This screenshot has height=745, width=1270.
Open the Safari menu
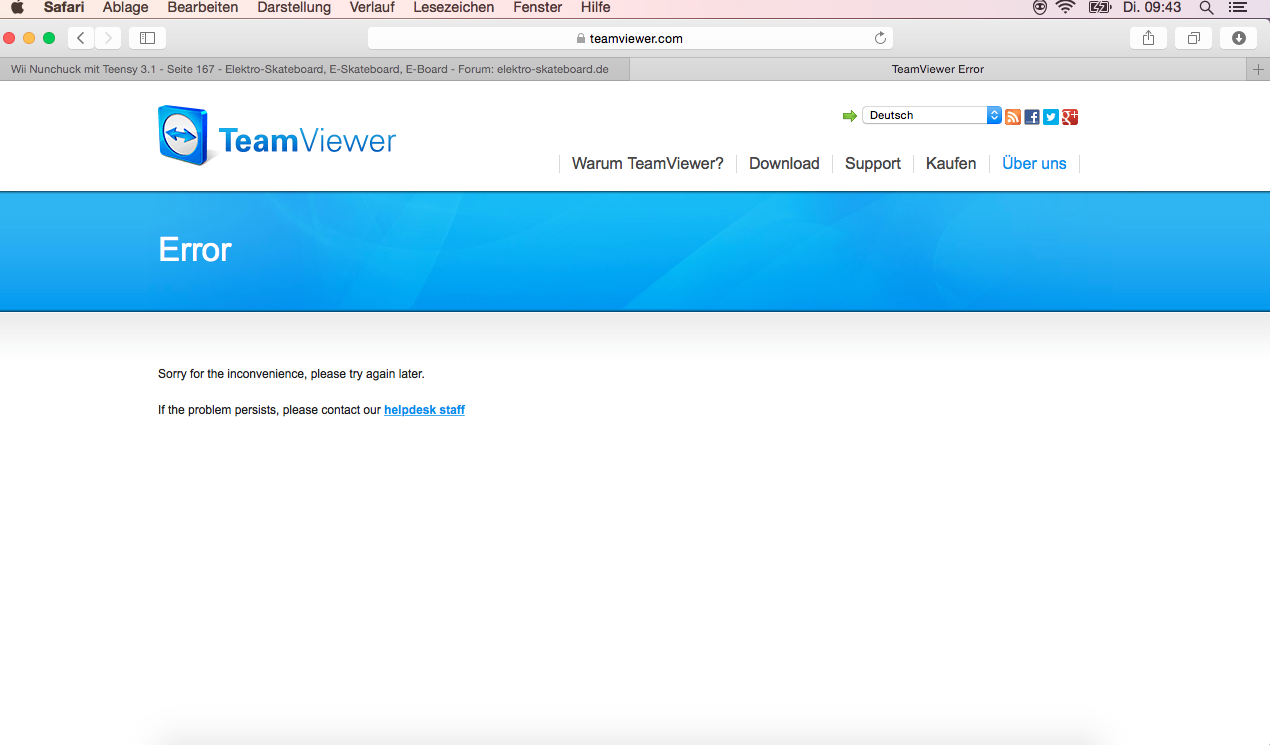(x=64, y=8)
